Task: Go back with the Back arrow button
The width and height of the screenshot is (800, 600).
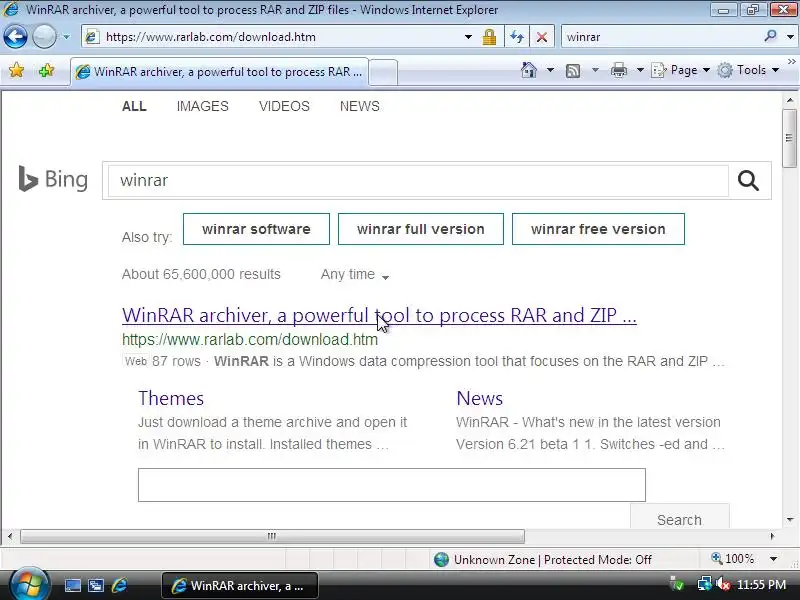Action: (15, 37)
